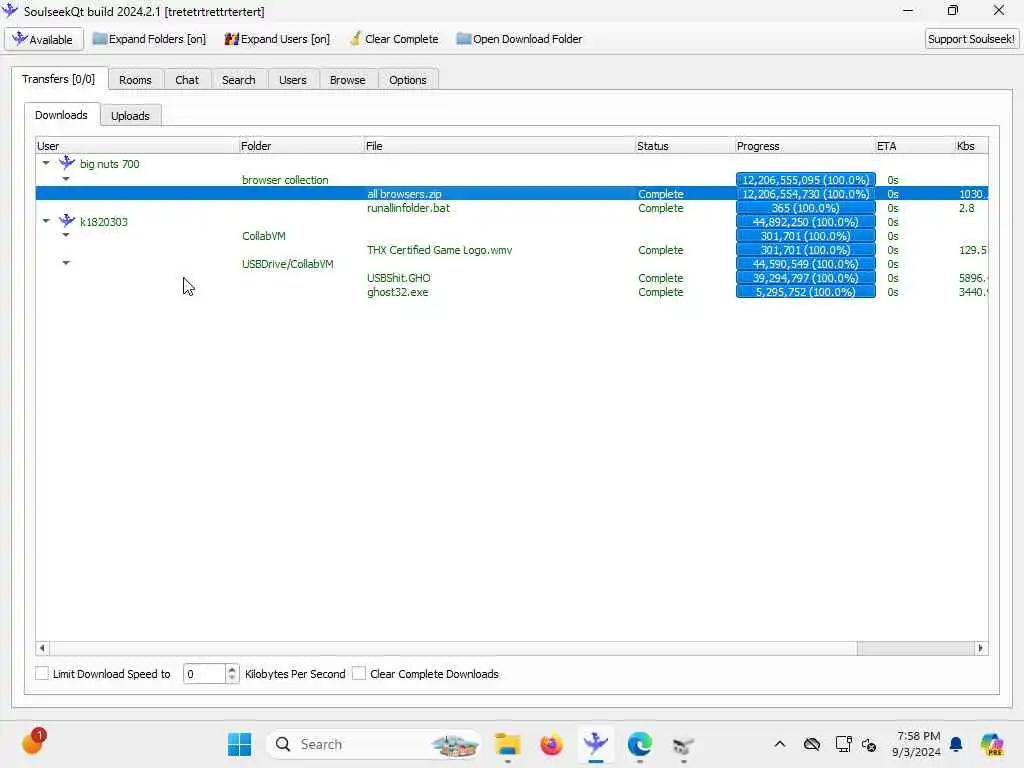This screenshot has width=1024, height=768.
Task: Show hidden tray icons chevron
Action: [780, 744]
